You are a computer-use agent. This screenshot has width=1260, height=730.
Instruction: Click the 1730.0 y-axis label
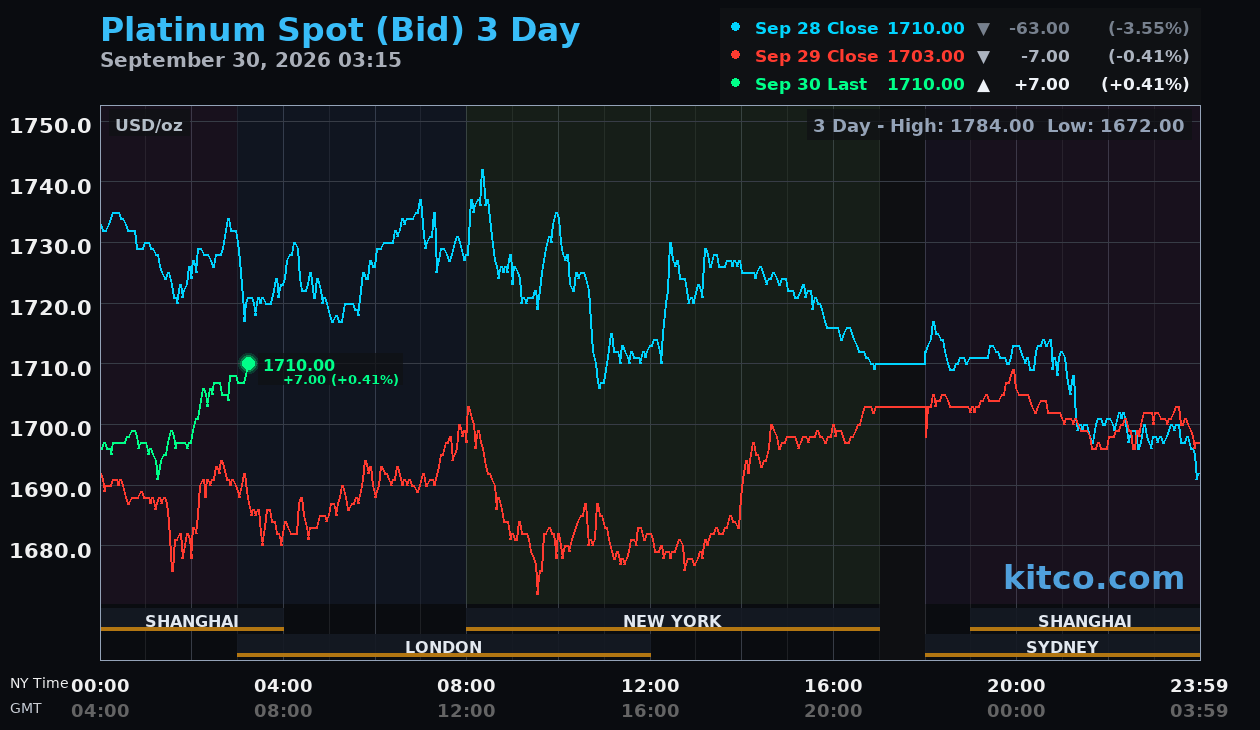51,246
